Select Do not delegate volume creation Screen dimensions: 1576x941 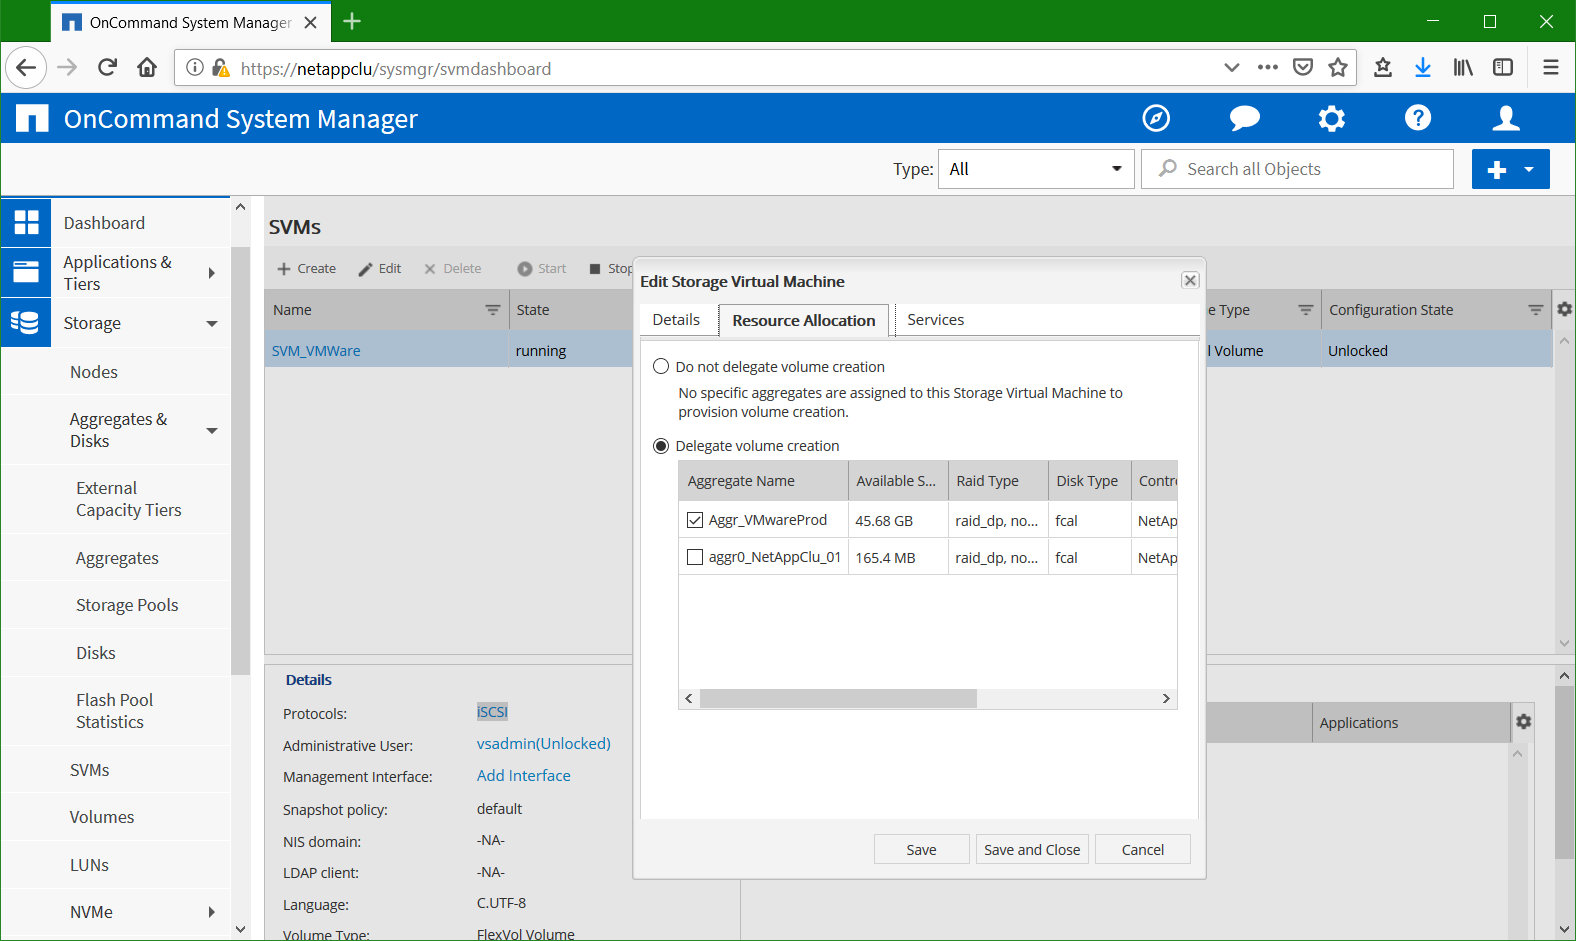point(661,366)
